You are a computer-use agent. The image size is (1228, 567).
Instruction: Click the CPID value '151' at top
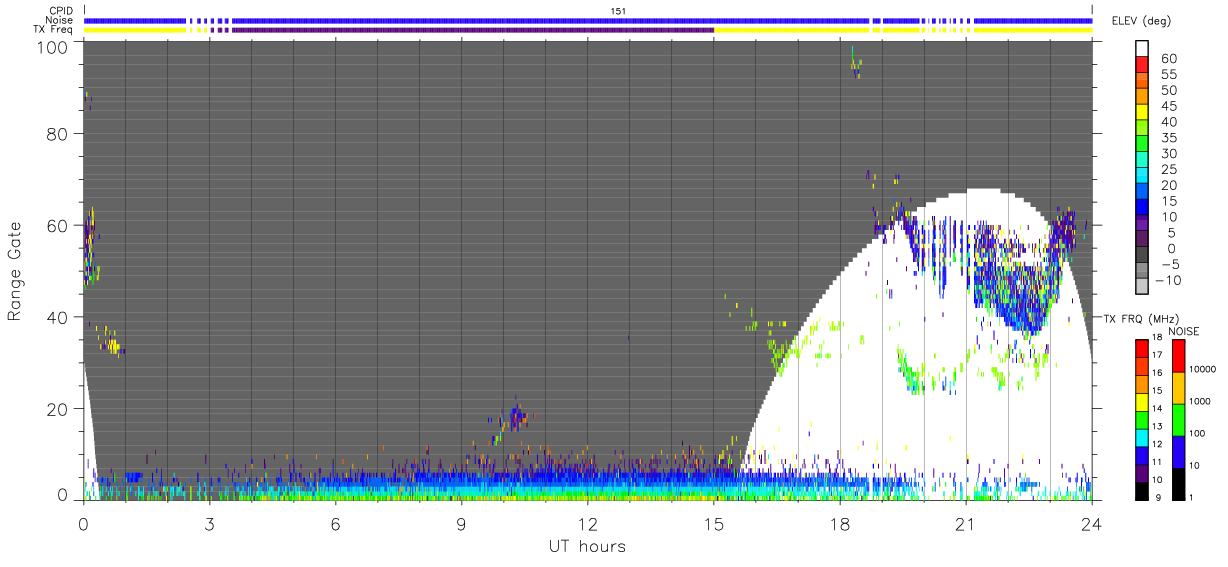pyautogui.click(x=618, y=11)
